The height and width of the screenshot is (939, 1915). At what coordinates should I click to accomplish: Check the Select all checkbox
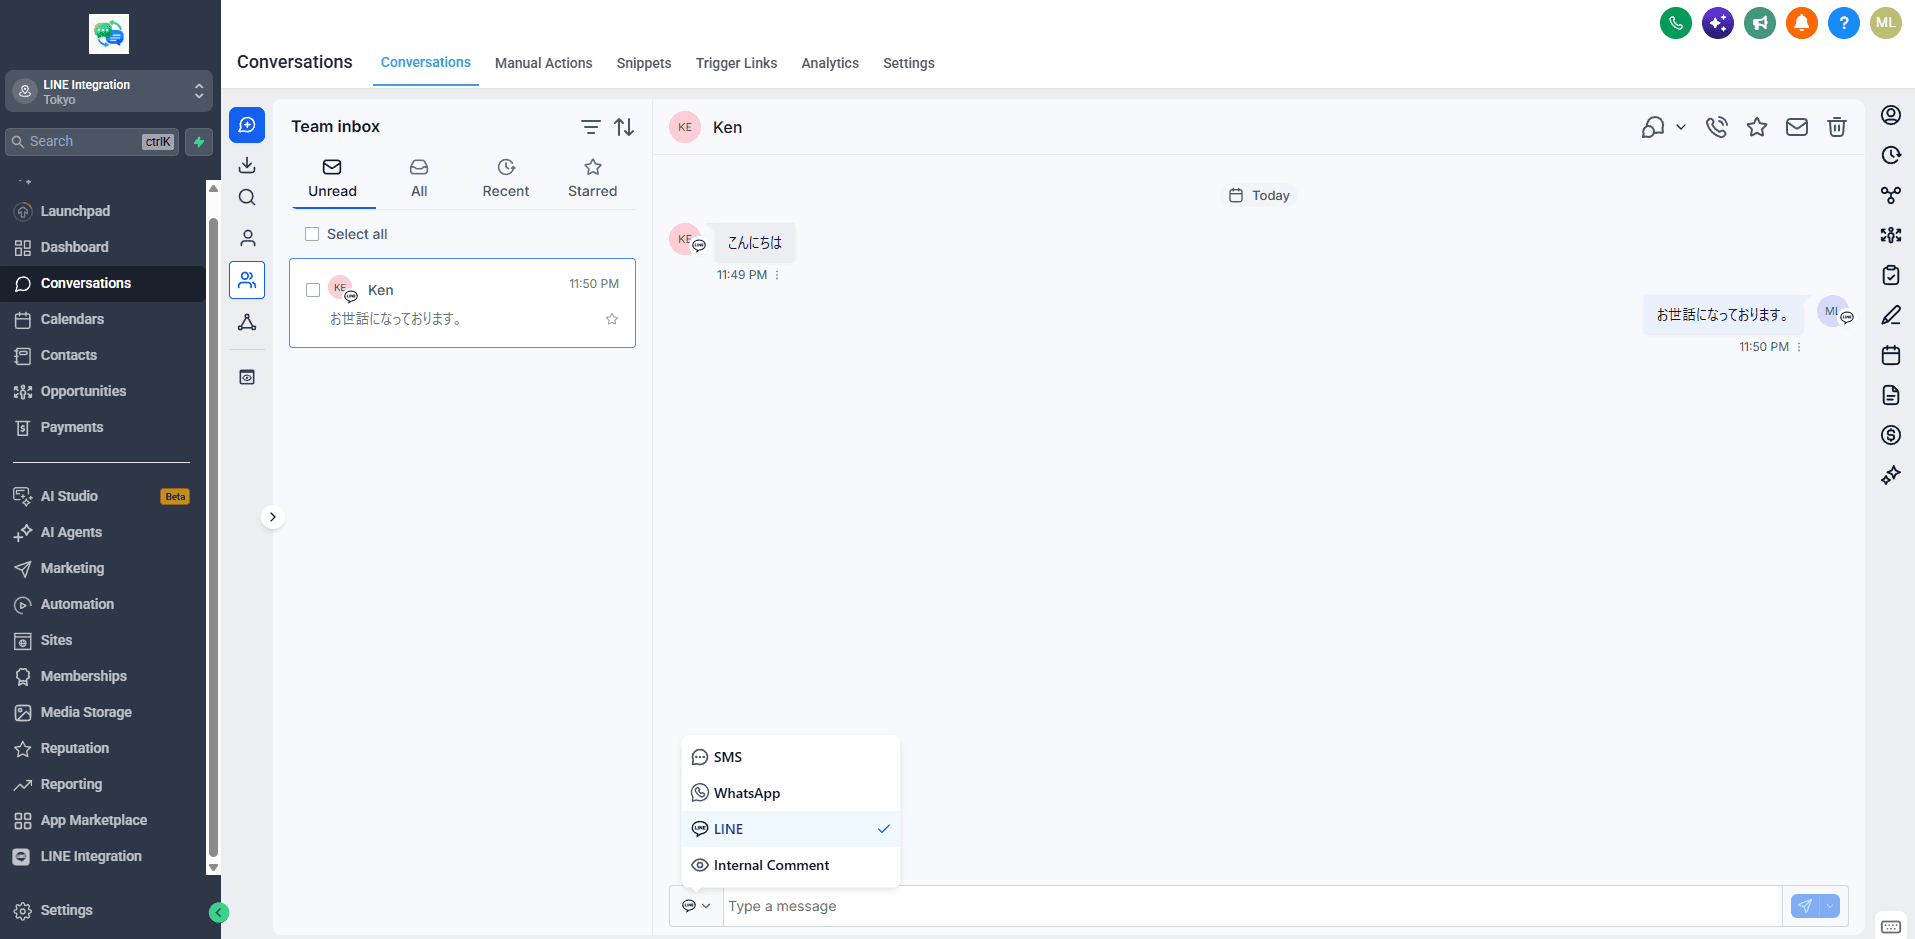(312, 234)
